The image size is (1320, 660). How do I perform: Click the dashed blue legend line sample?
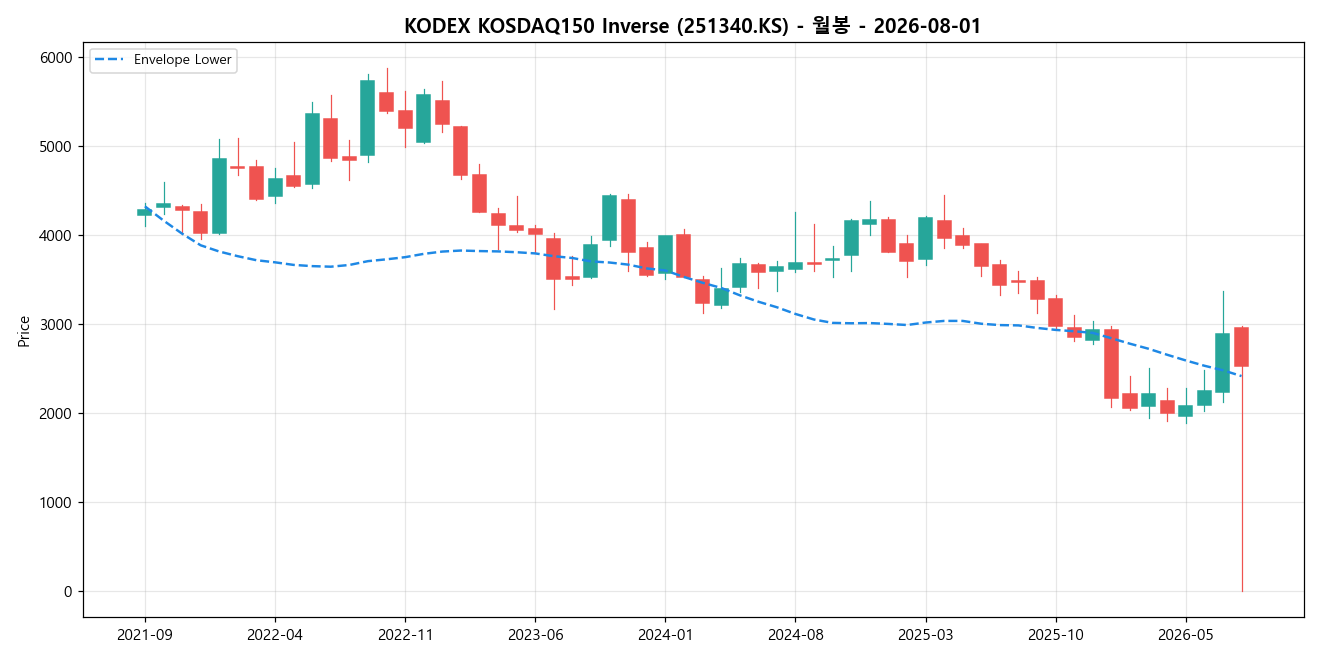(x=110, y=60)
